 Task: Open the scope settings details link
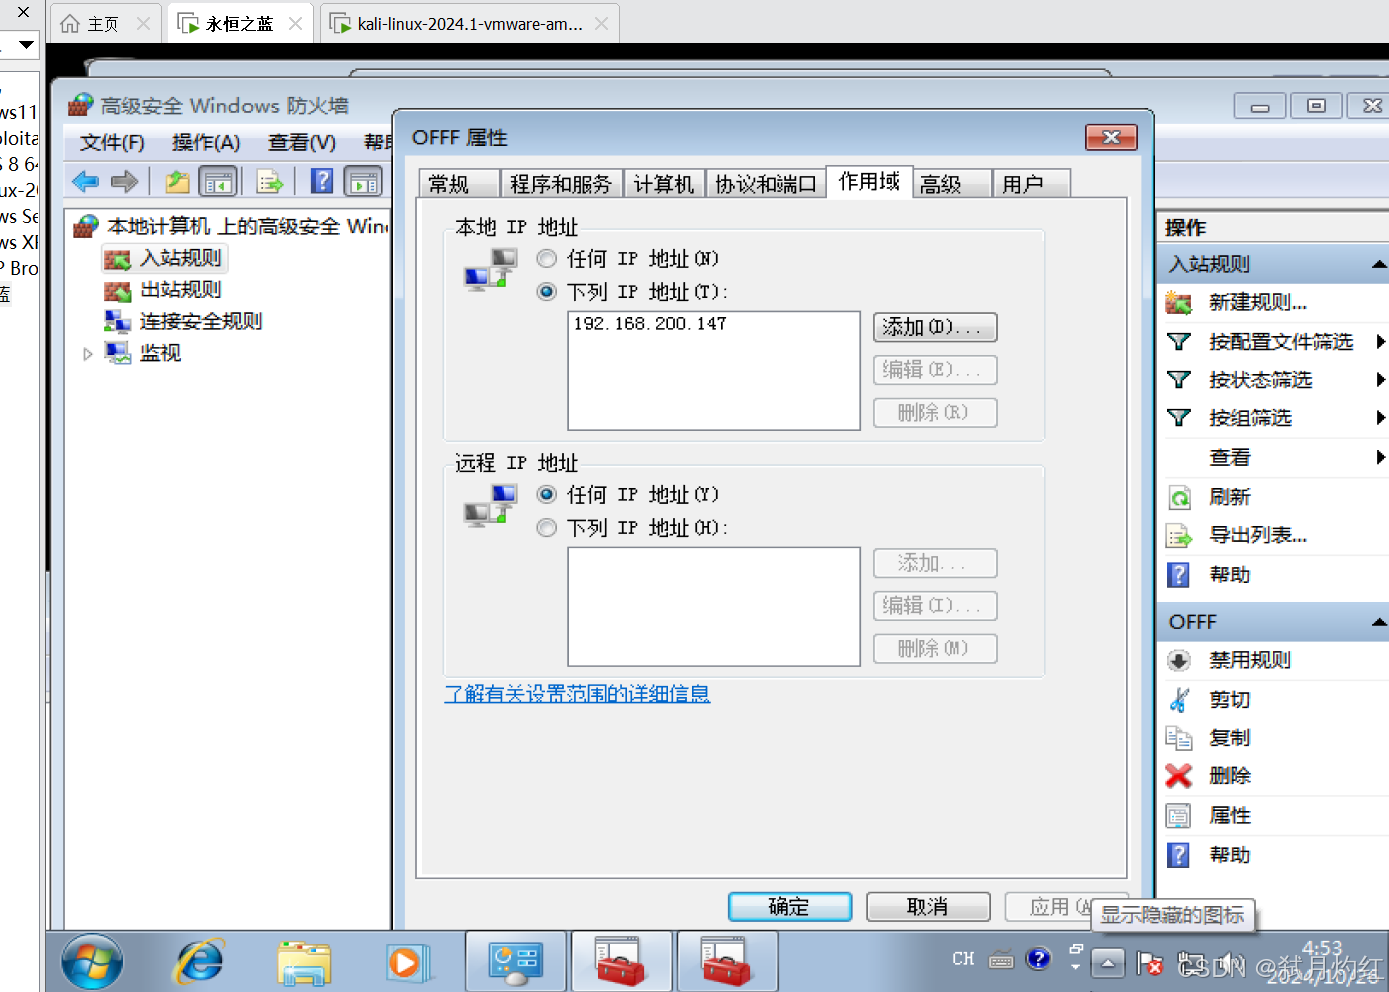[577, 693]
